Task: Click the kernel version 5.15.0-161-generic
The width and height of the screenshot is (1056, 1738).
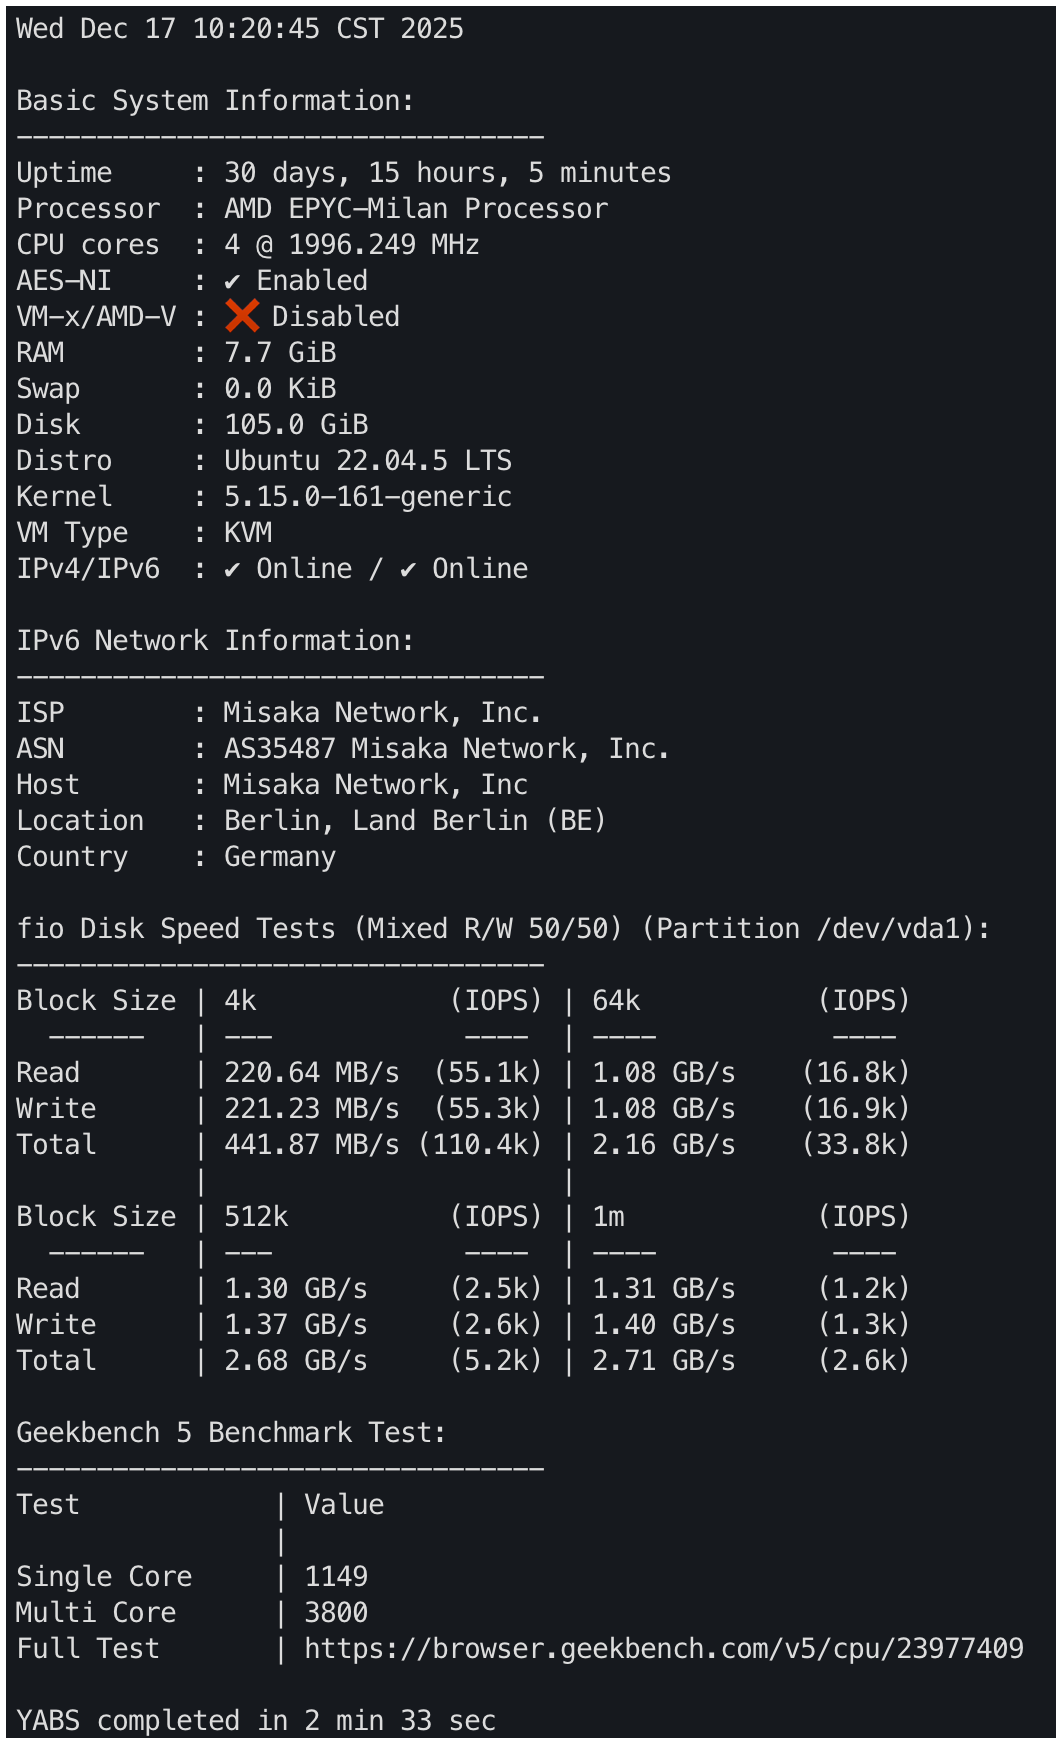Action: pos(367,496)
